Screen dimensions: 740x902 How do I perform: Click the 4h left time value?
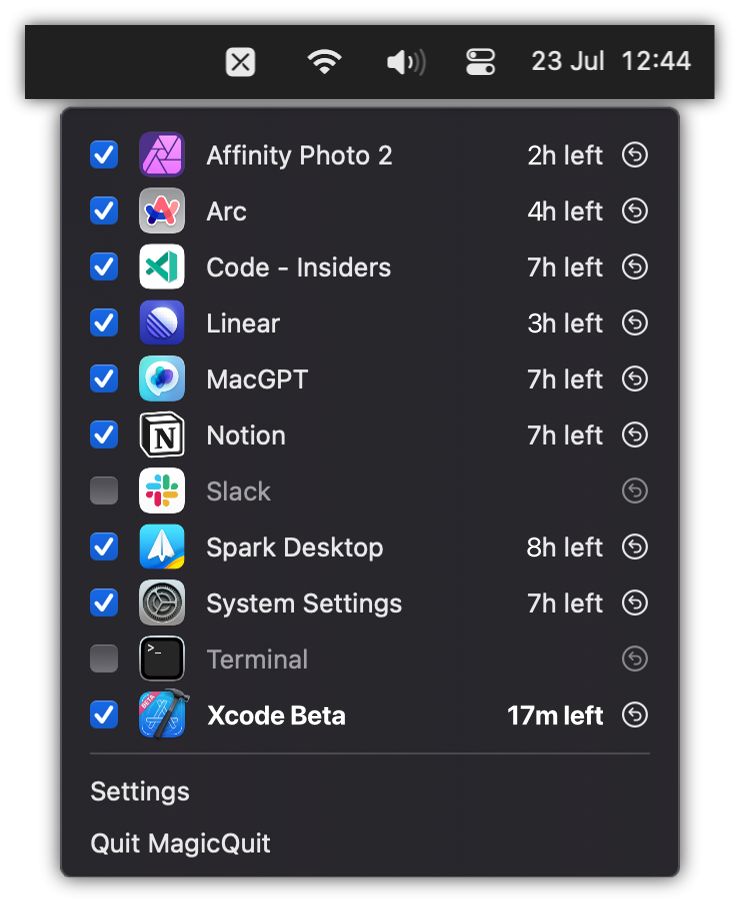[565, 211]
